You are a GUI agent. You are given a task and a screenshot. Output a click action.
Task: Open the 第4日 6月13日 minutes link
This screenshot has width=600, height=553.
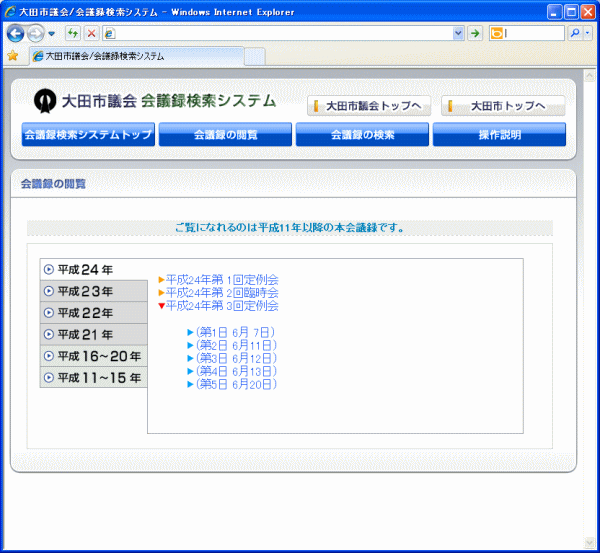coord(232,371)
